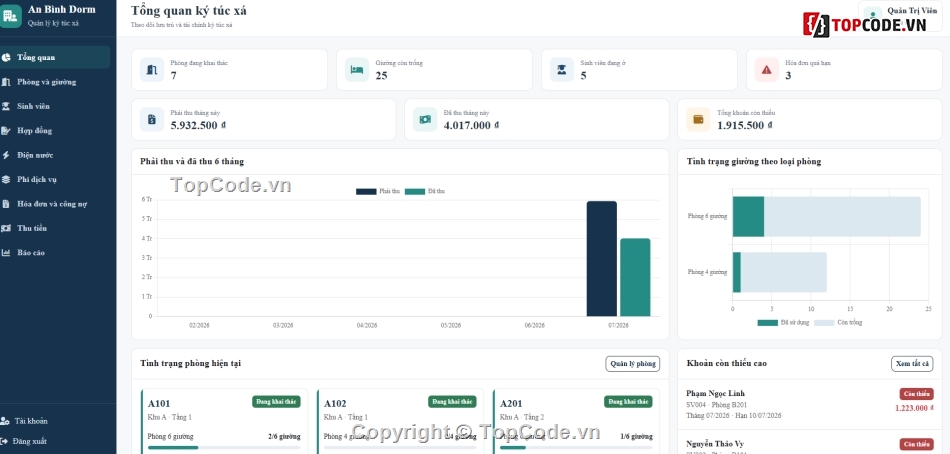The image size is (950, 454).
Task: Click the Phòng và giường building icon
Action: click(6, 82)
